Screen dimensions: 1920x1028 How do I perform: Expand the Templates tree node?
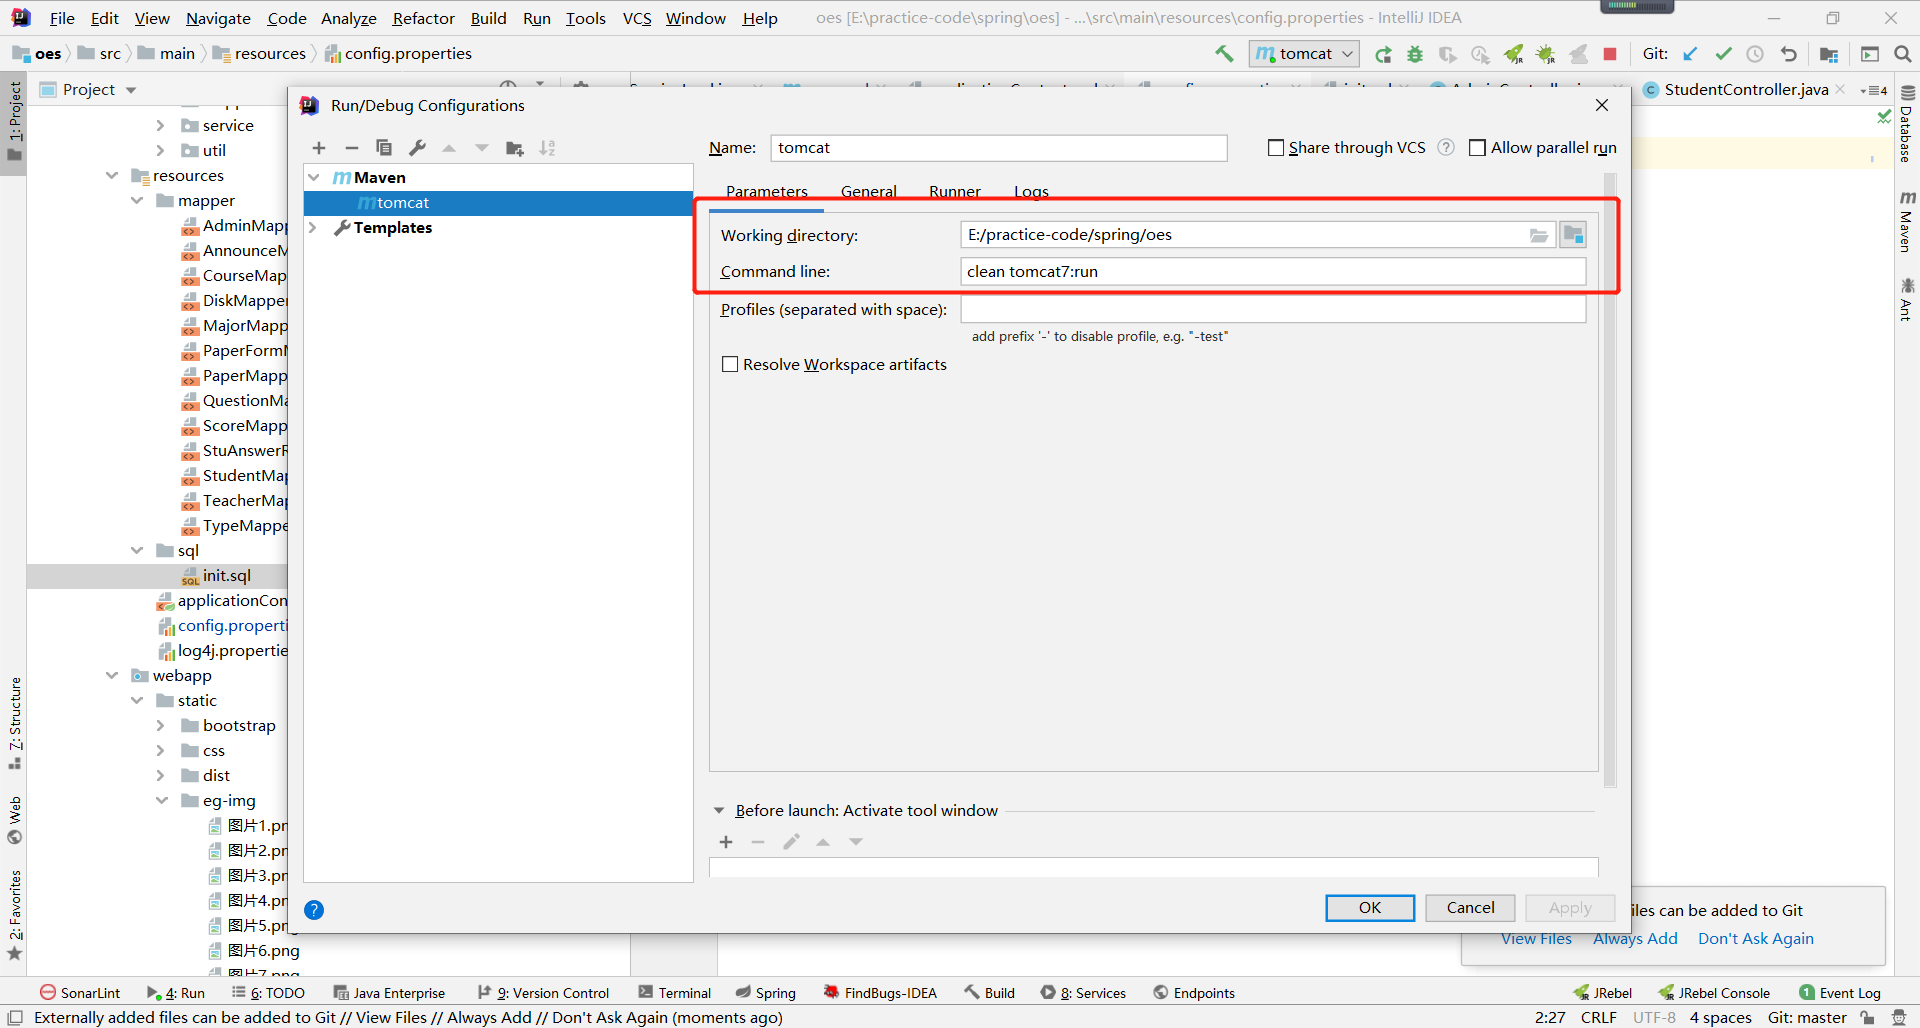click(x=313, y=228)
